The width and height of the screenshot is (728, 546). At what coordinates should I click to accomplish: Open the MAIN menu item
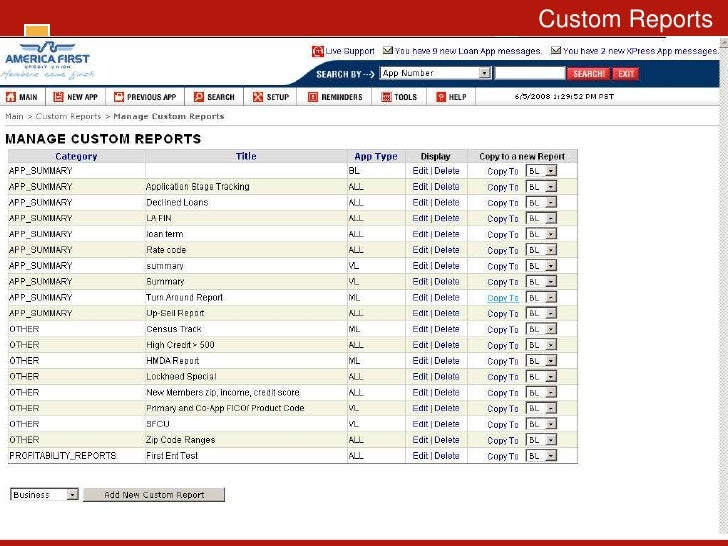pos(22,97)
